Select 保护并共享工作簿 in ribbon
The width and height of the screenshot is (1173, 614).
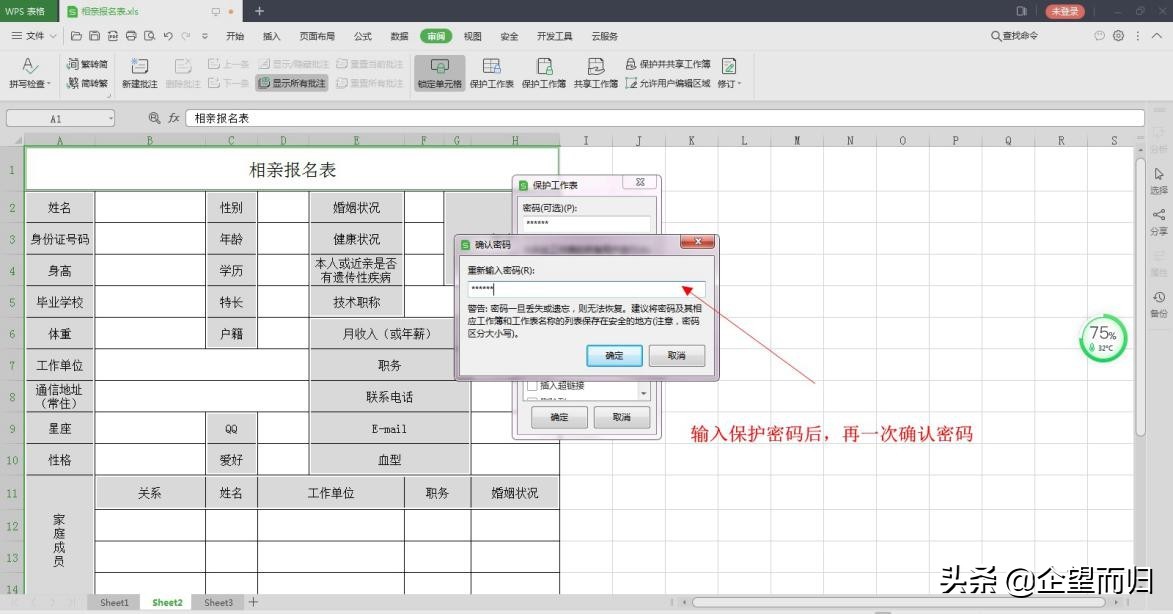tap(668, 64)
